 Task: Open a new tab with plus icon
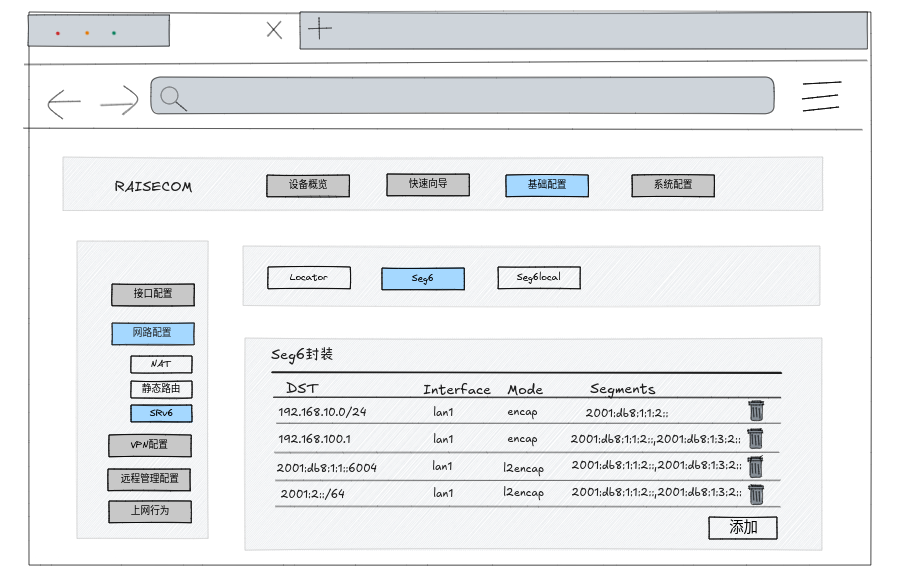pyautogui.click(x=320, y=28)
